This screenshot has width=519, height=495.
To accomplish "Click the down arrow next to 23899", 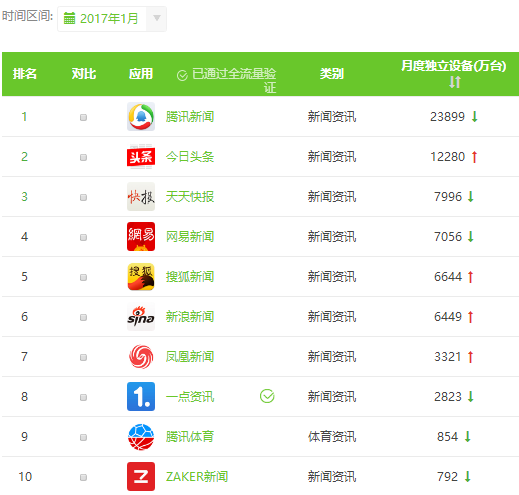I will tap(475, 117).
